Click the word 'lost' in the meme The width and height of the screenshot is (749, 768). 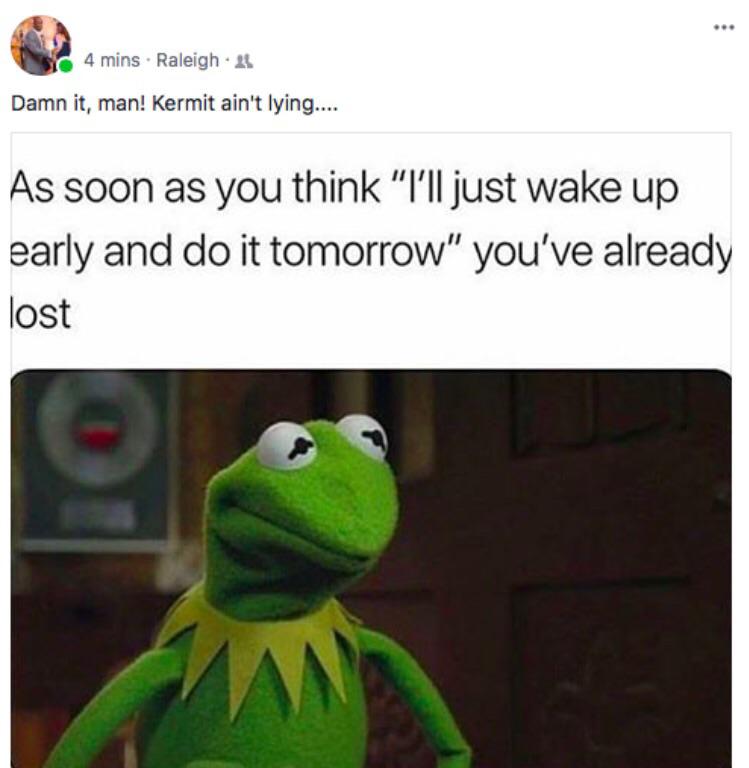point(41,313)
